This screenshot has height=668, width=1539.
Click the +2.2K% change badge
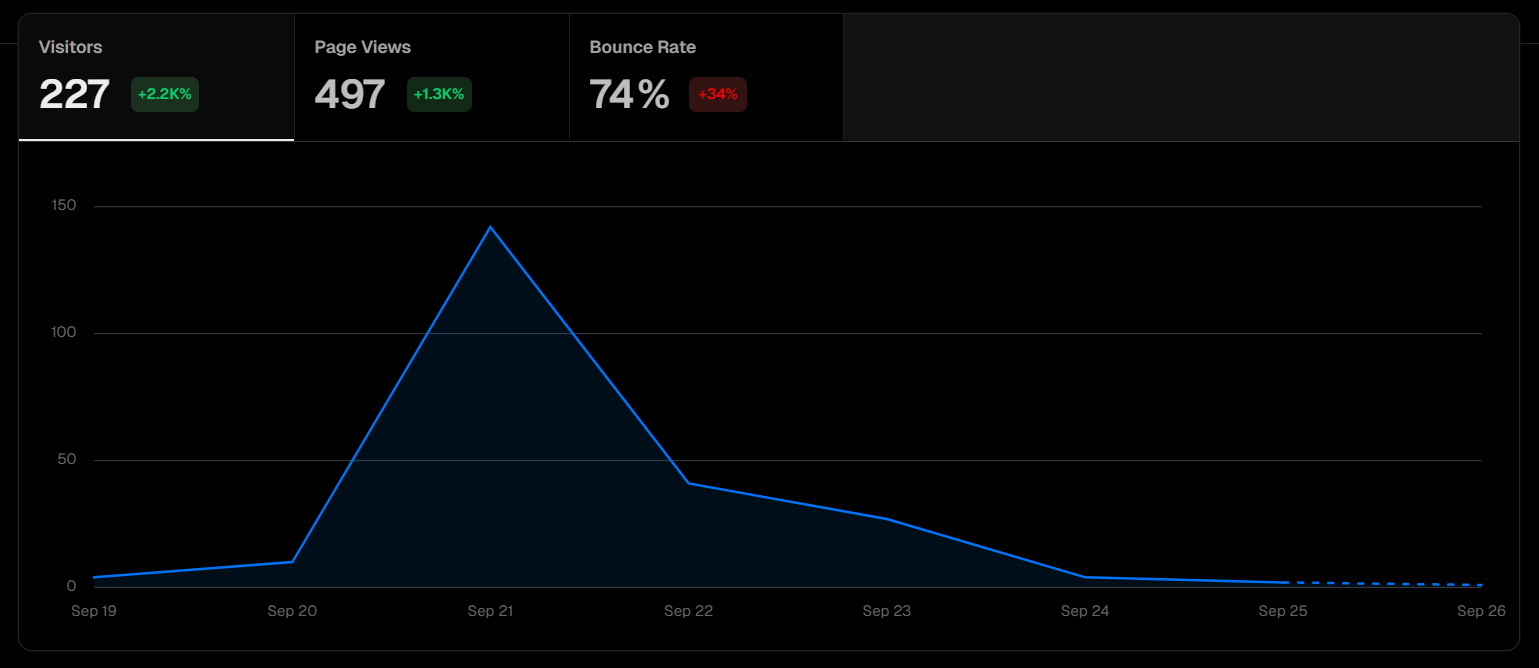click(164, 94)
